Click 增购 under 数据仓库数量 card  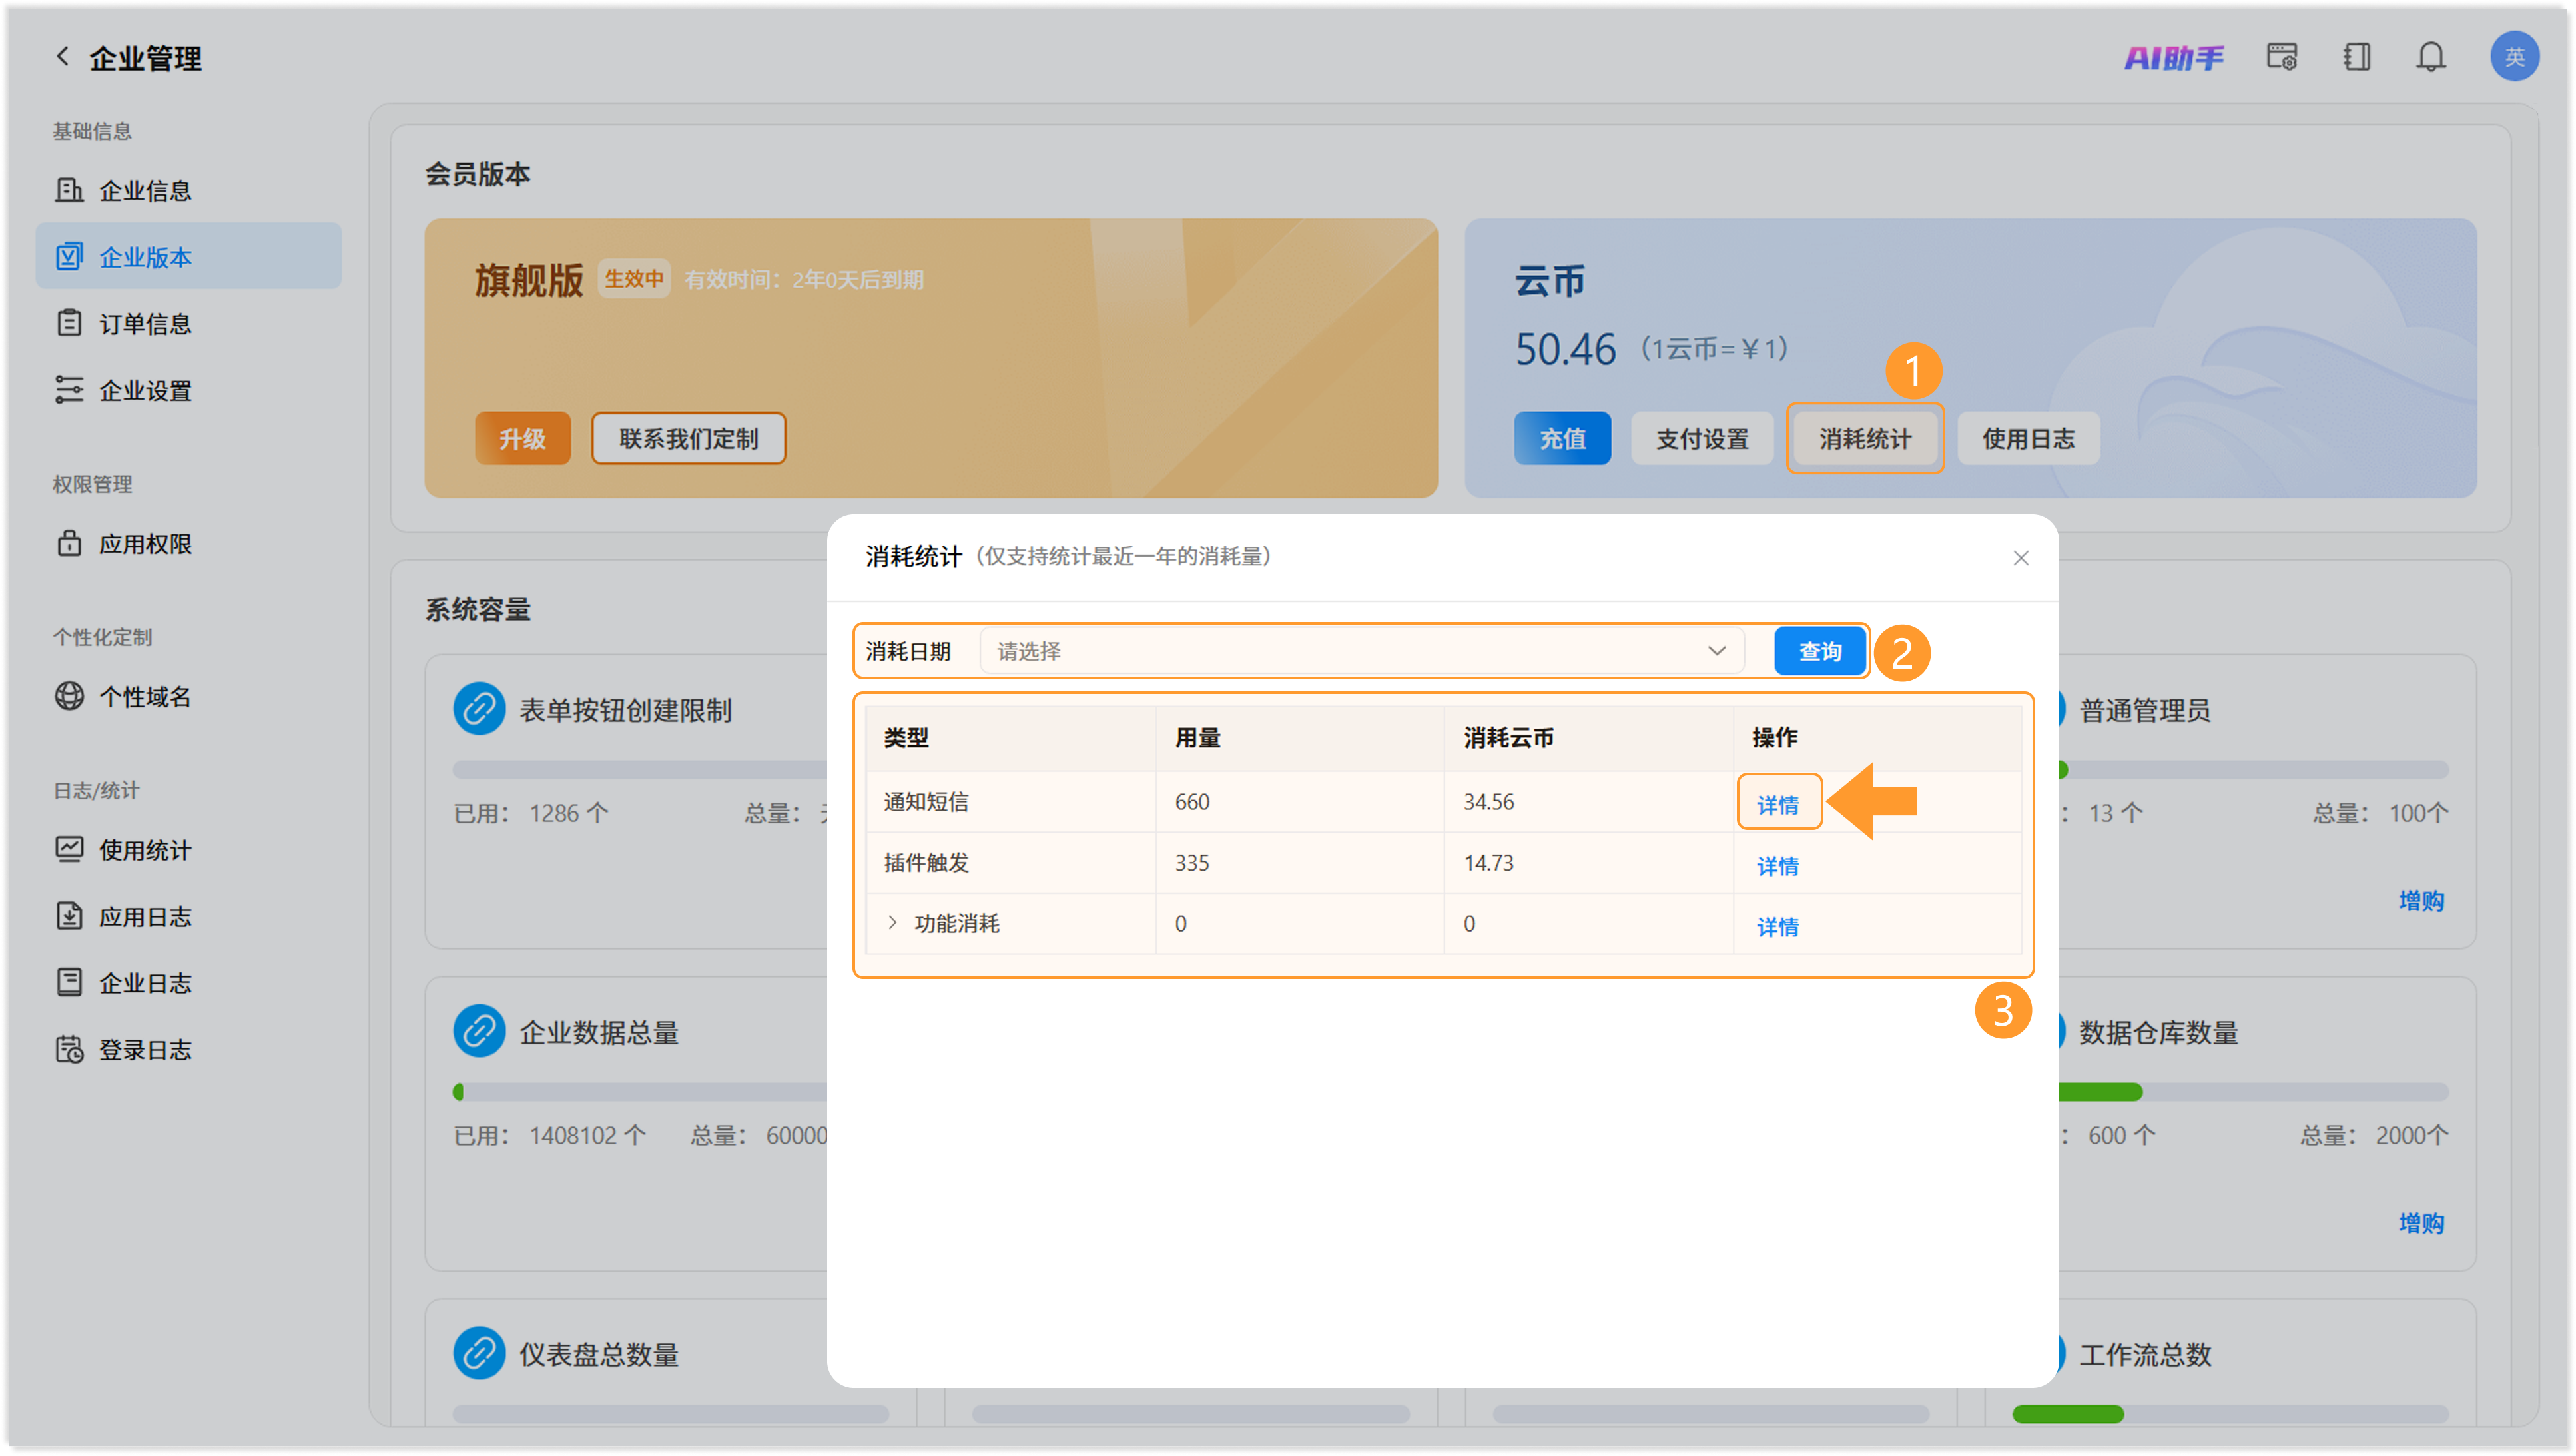(x=2421, y=1222)
